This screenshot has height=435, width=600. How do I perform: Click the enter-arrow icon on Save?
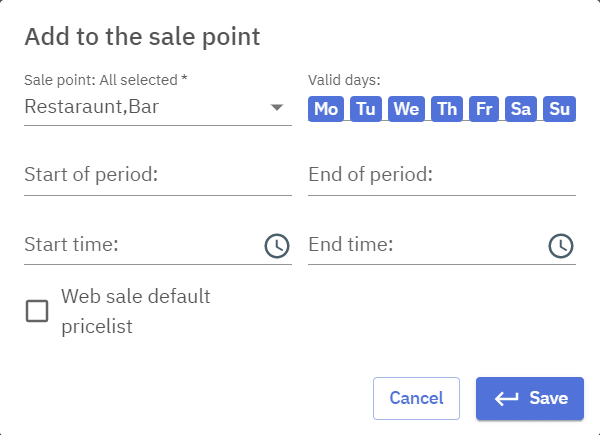507,398
